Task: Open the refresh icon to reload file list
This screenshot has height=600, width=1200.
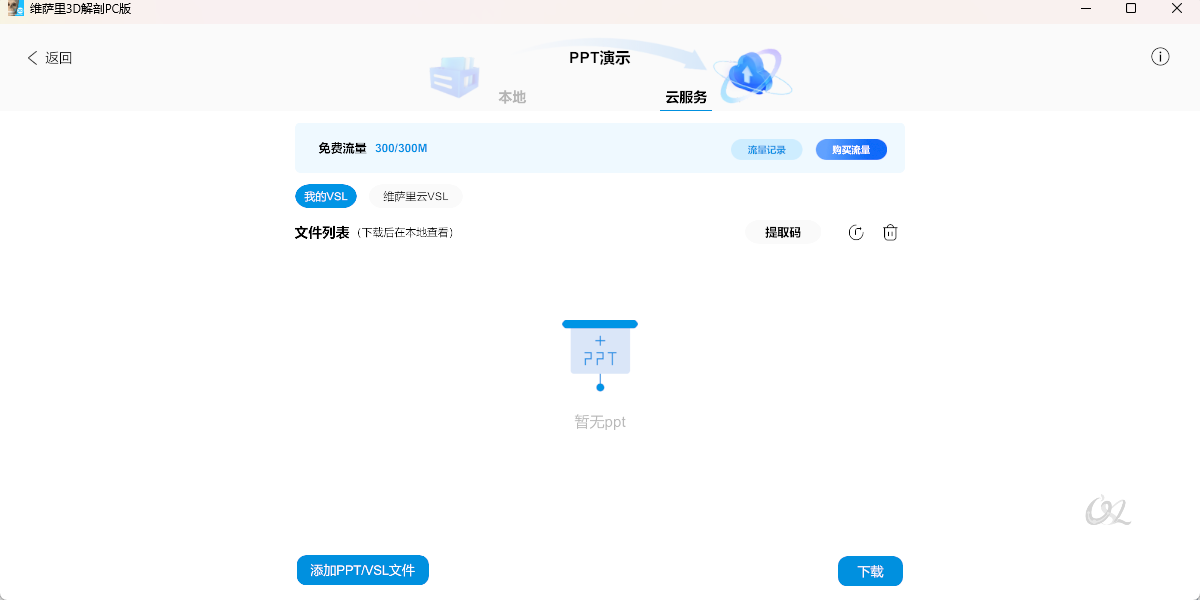Action: click(855, 232)
